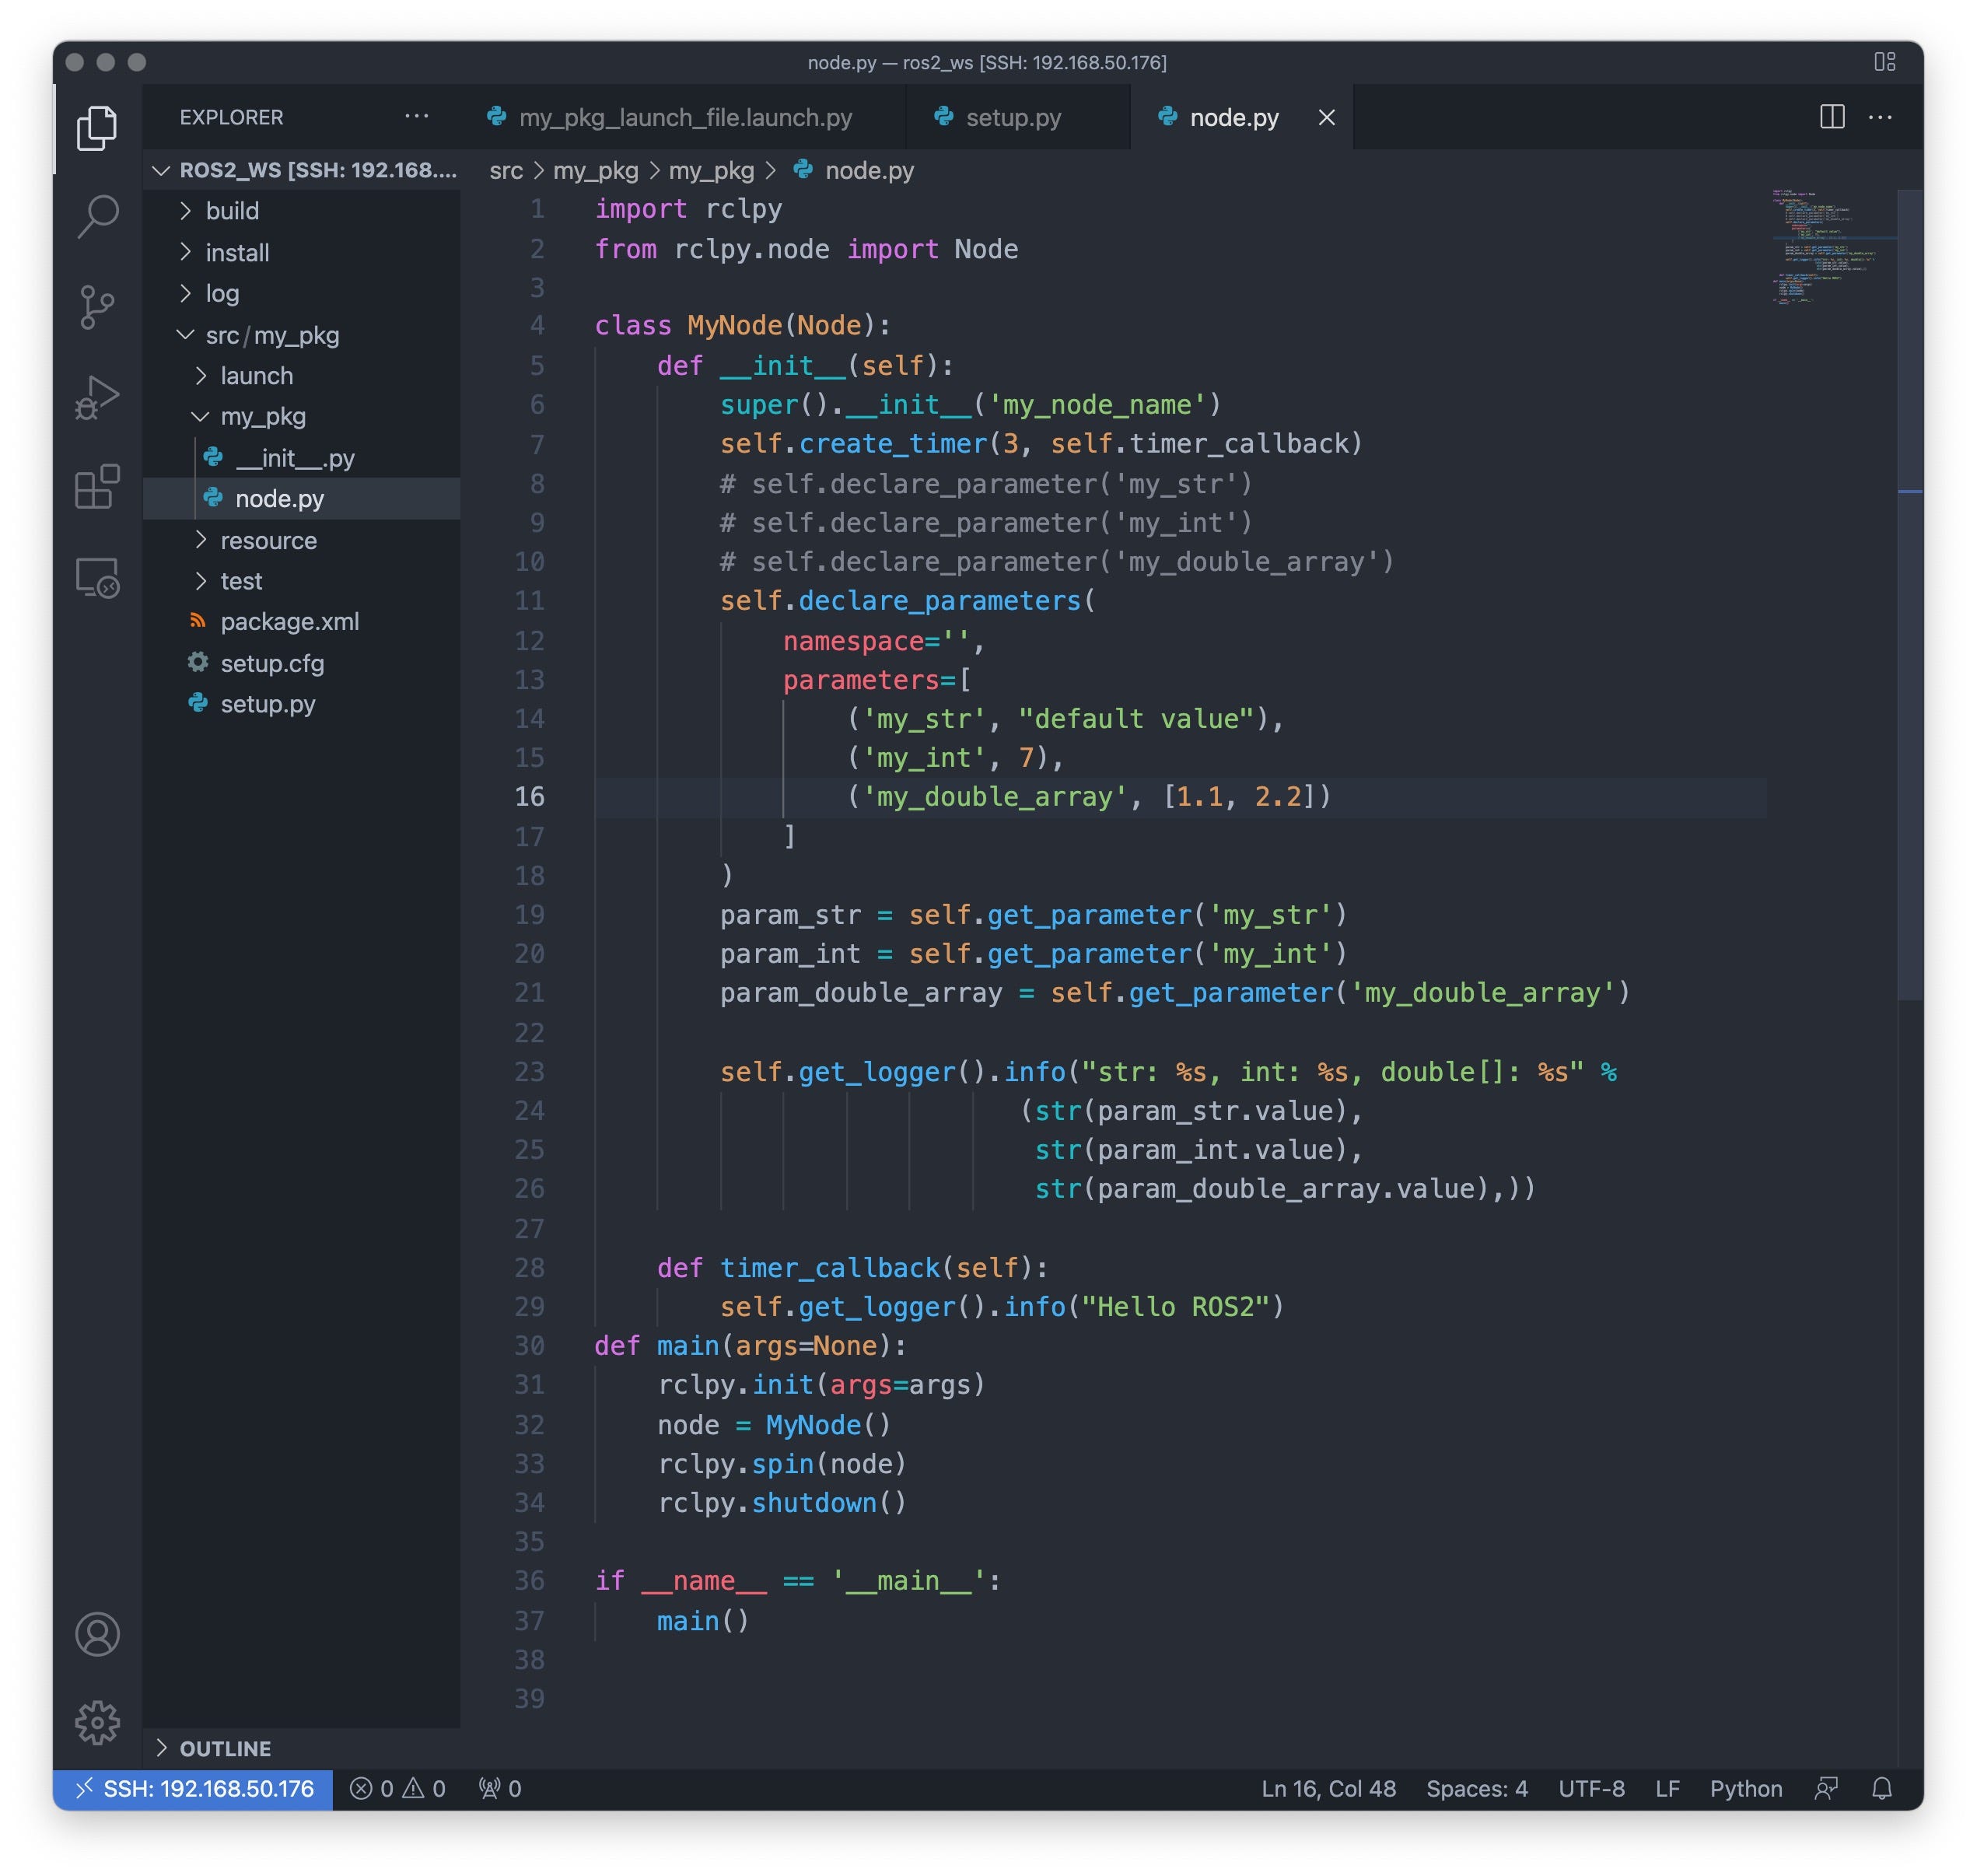Open the Source Control view

[97, 307]
